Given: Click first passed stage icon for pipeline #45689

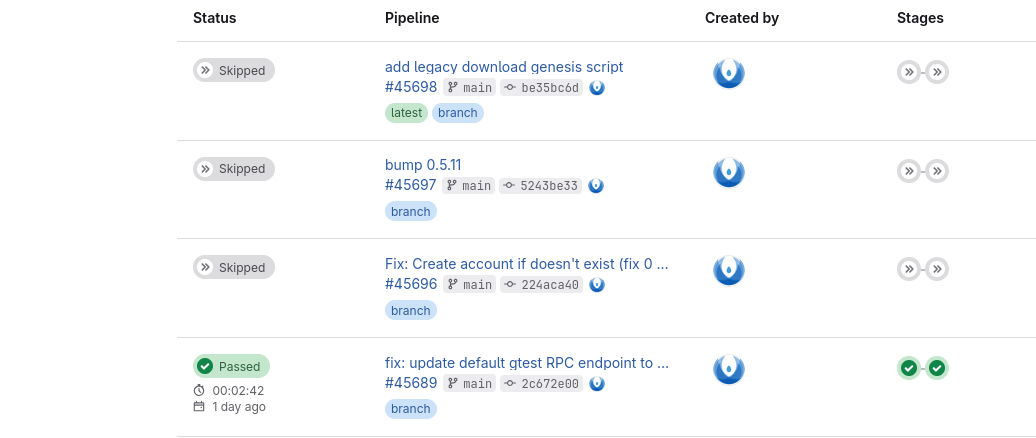Looking at the screenshot, I should (908, 368).
